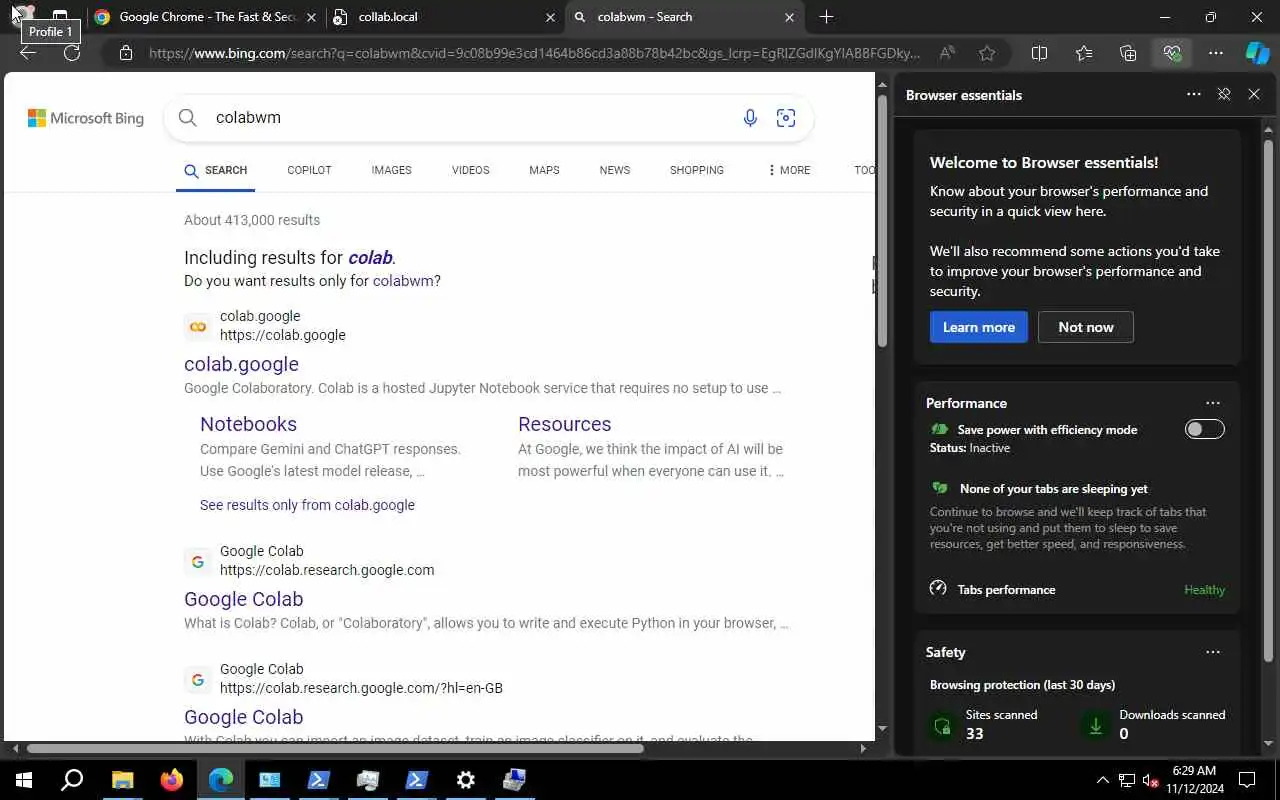Open Google Colab result for colab.research.google.com
1280x800 pixels.
(x=243, y=599)
